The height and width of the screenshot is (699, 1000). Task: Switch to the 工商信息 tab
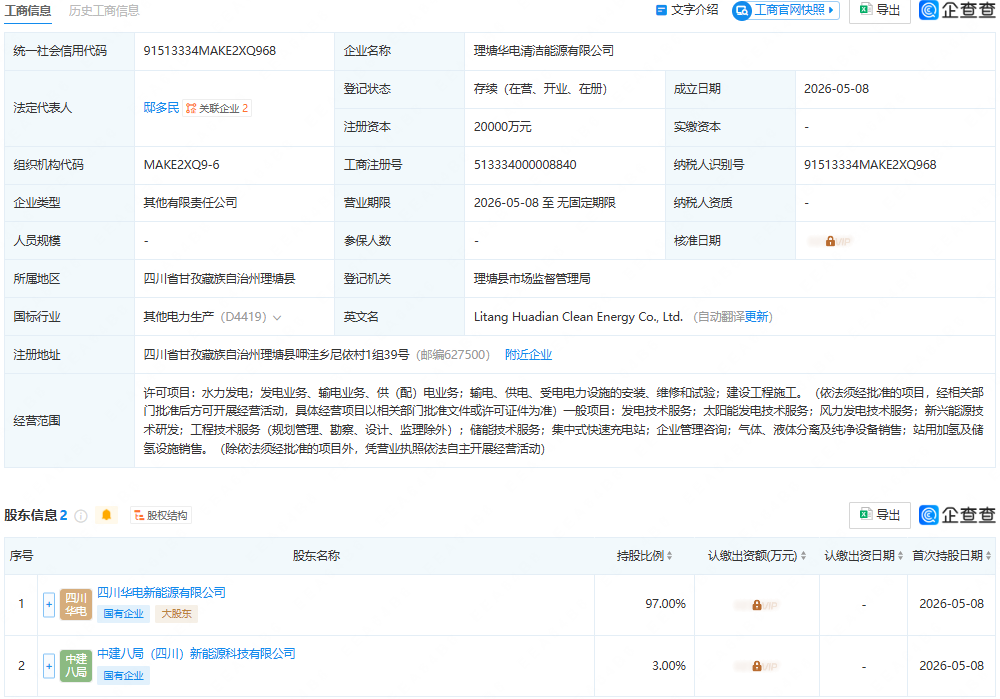27,11
